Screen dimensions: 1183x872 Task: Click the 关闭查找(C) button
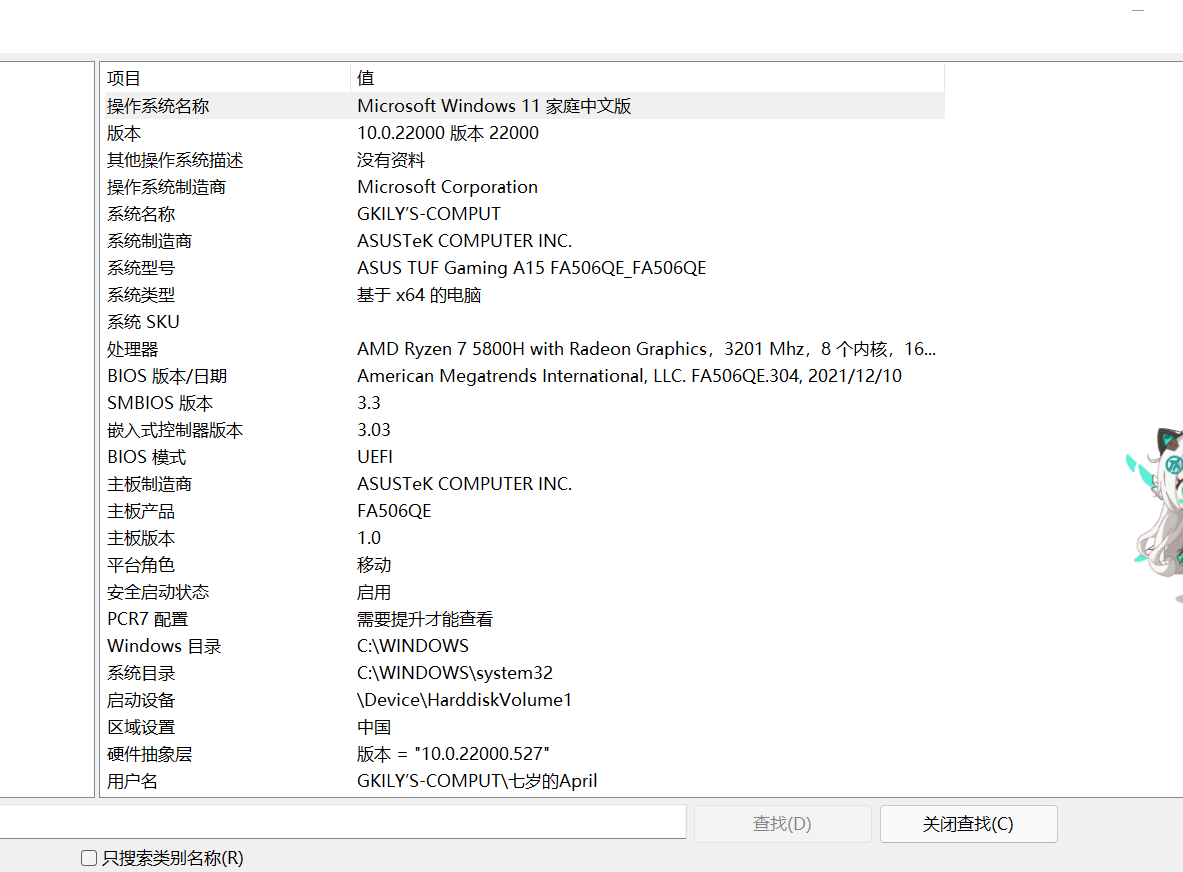968,824
